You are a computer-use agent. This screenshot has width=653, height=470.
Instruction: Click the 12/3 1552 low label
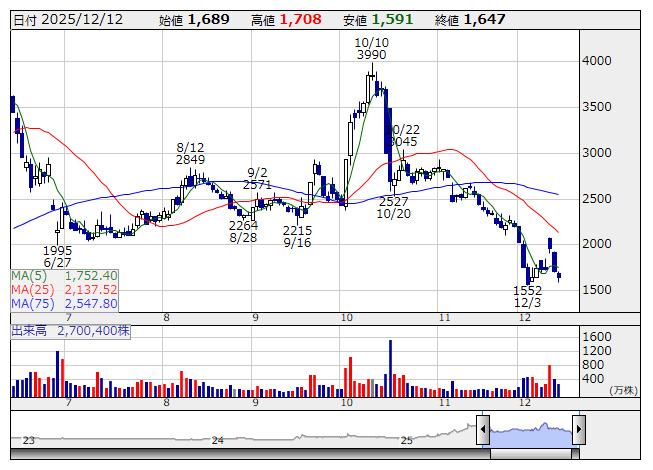coord(527,297)
